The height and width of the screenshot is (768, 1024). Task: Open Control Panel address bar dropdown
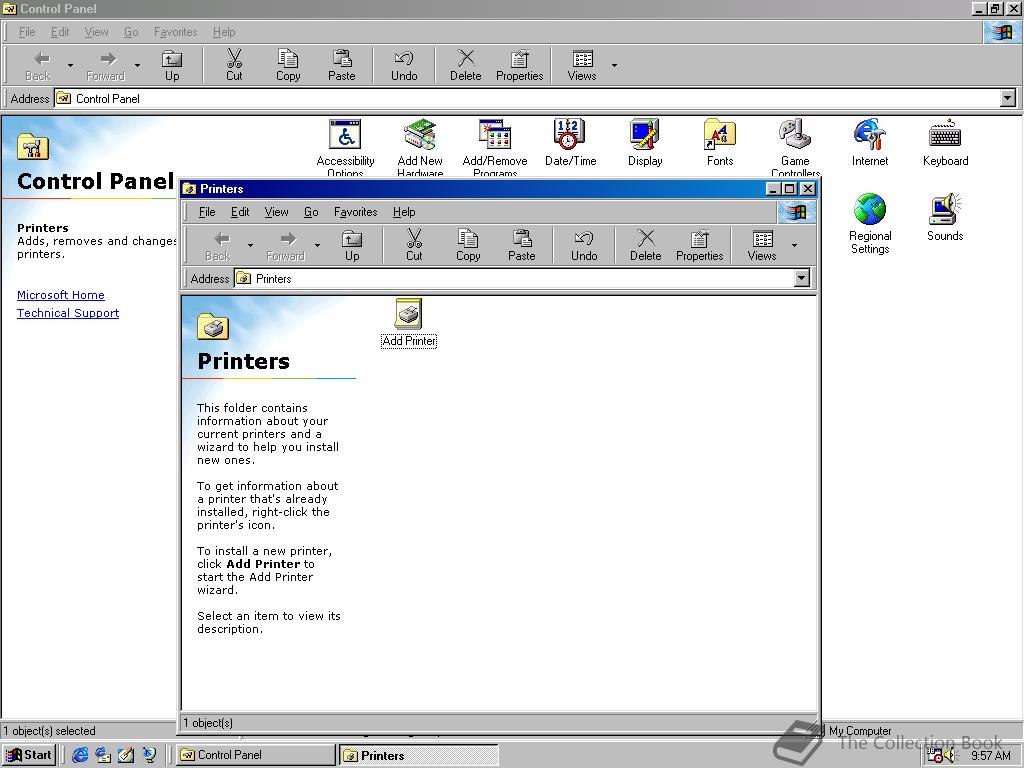click(x=1008, y=99)
